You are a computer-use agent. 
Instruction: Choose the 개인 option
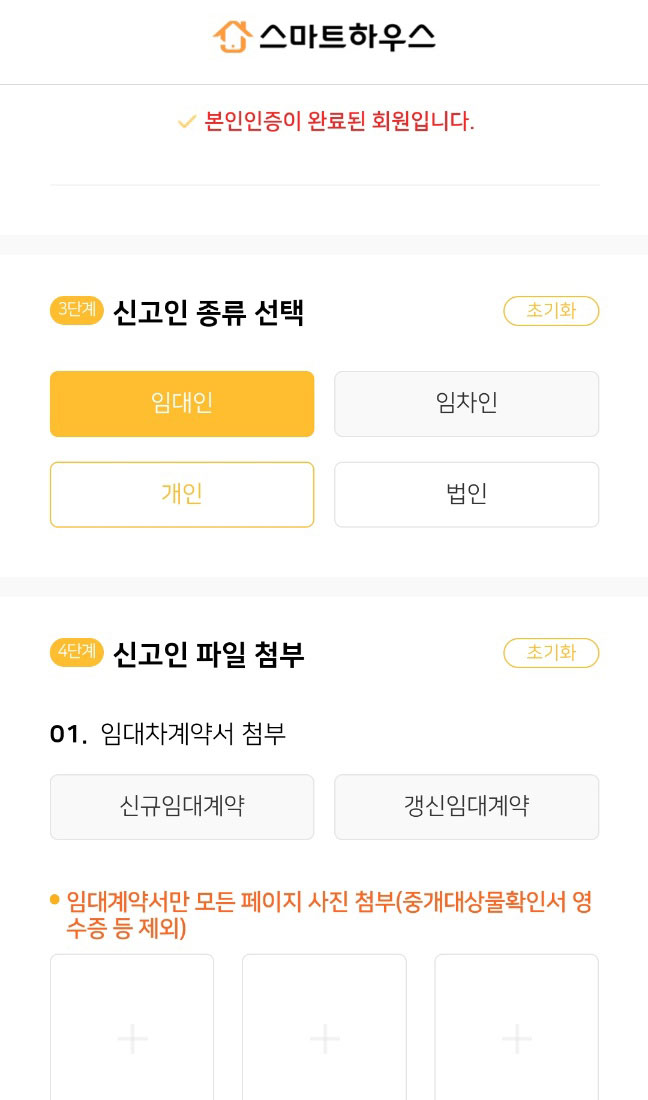(x=182, y=494)
